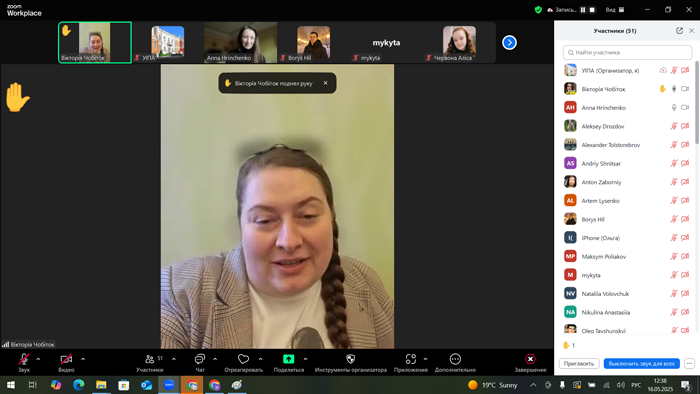Open the Вид view menu
Screen dimensions: 700x394
[x=615, y=9]
